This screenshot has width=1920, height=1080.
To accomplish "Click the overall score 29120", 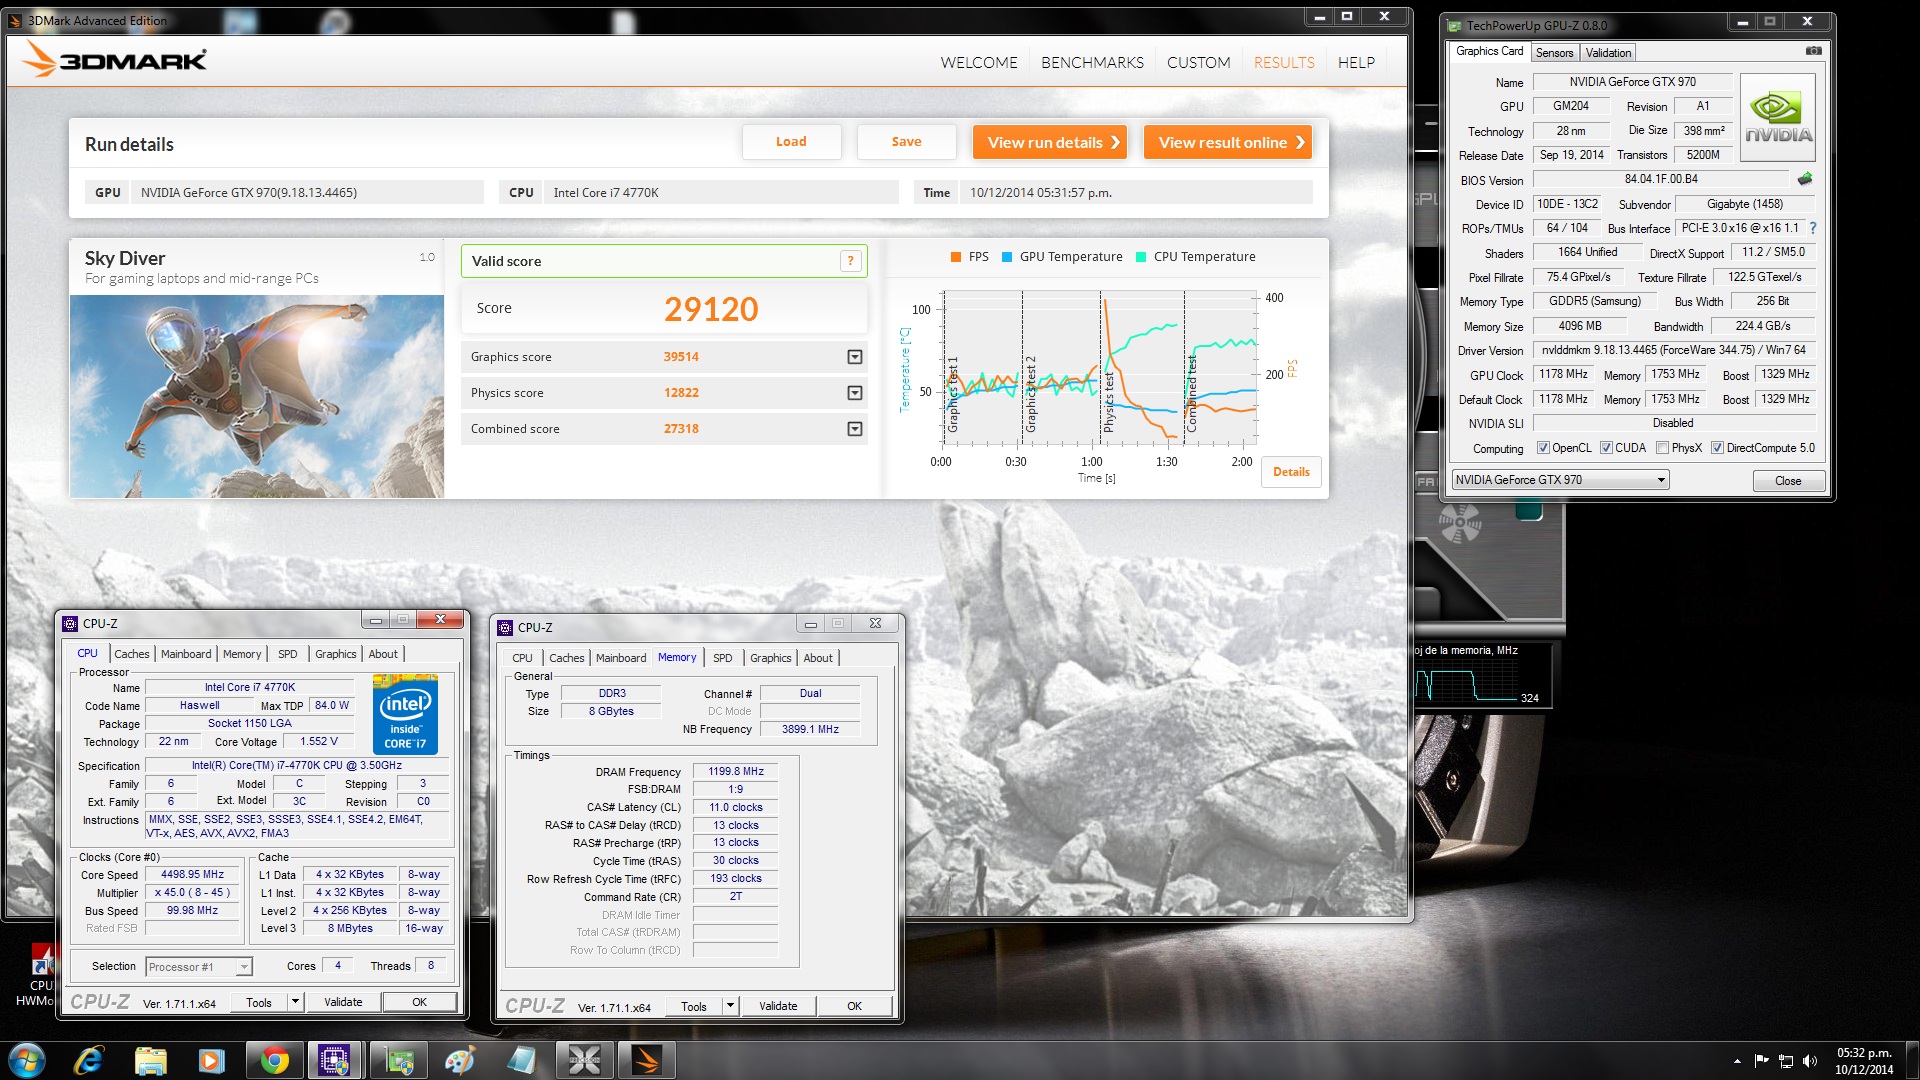I will 711,309.
